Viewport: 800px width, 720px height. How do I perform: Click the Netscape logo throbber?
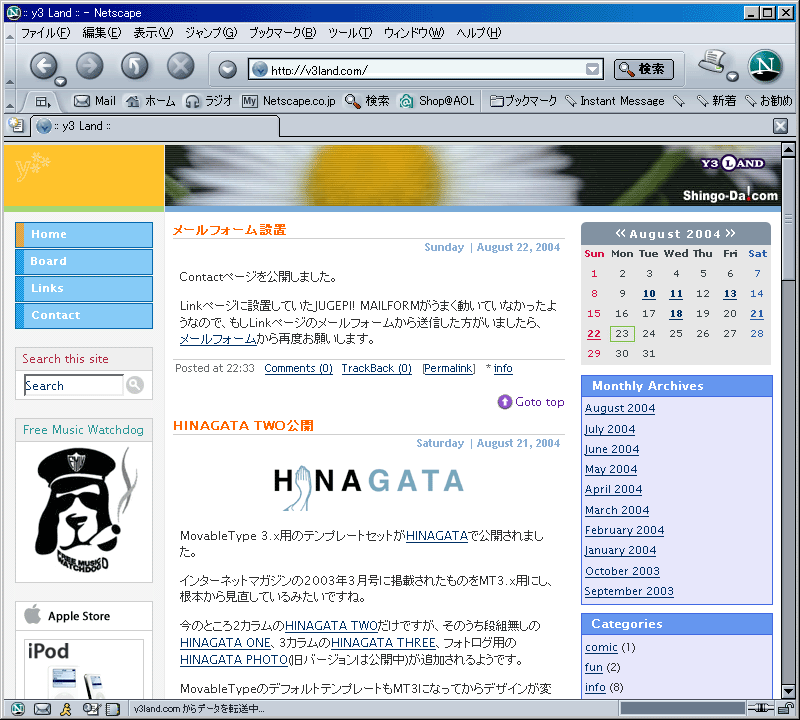(x=765, y=66)
